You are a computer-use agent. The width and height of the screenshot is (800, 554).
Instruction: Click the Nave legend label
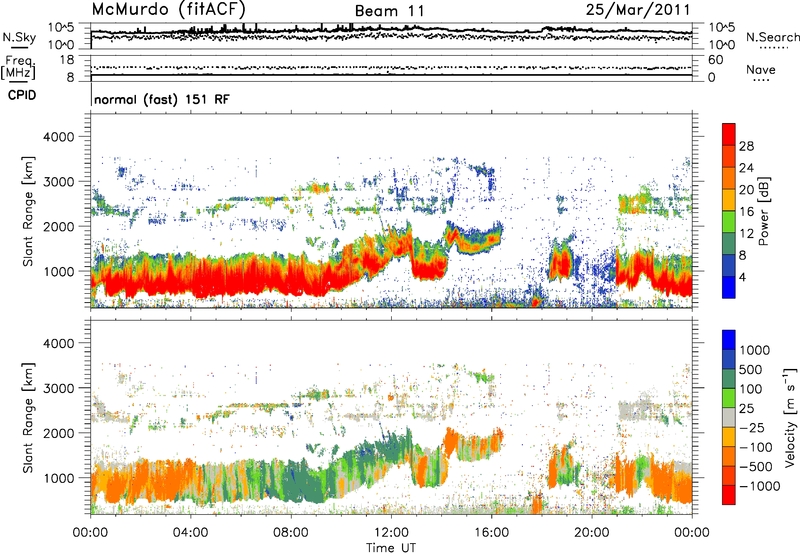pos(761,69)
